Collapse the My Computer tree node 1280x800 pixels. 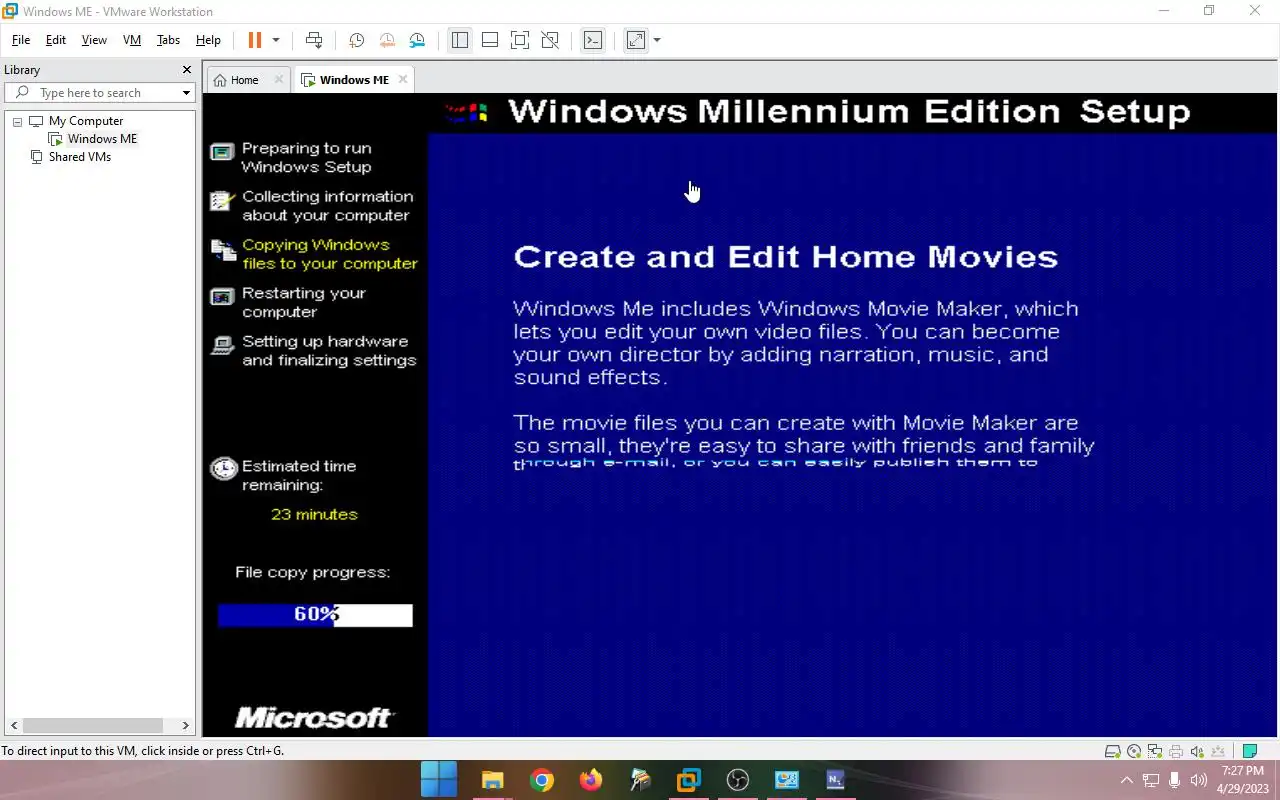17,121
